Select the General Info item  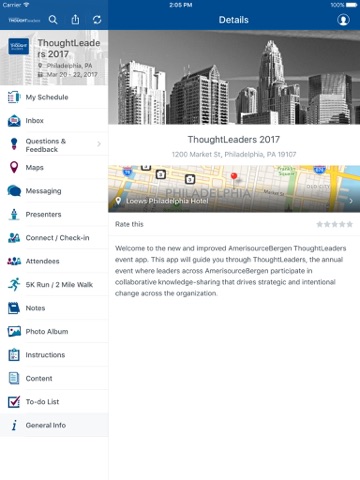tap(54, 425)
